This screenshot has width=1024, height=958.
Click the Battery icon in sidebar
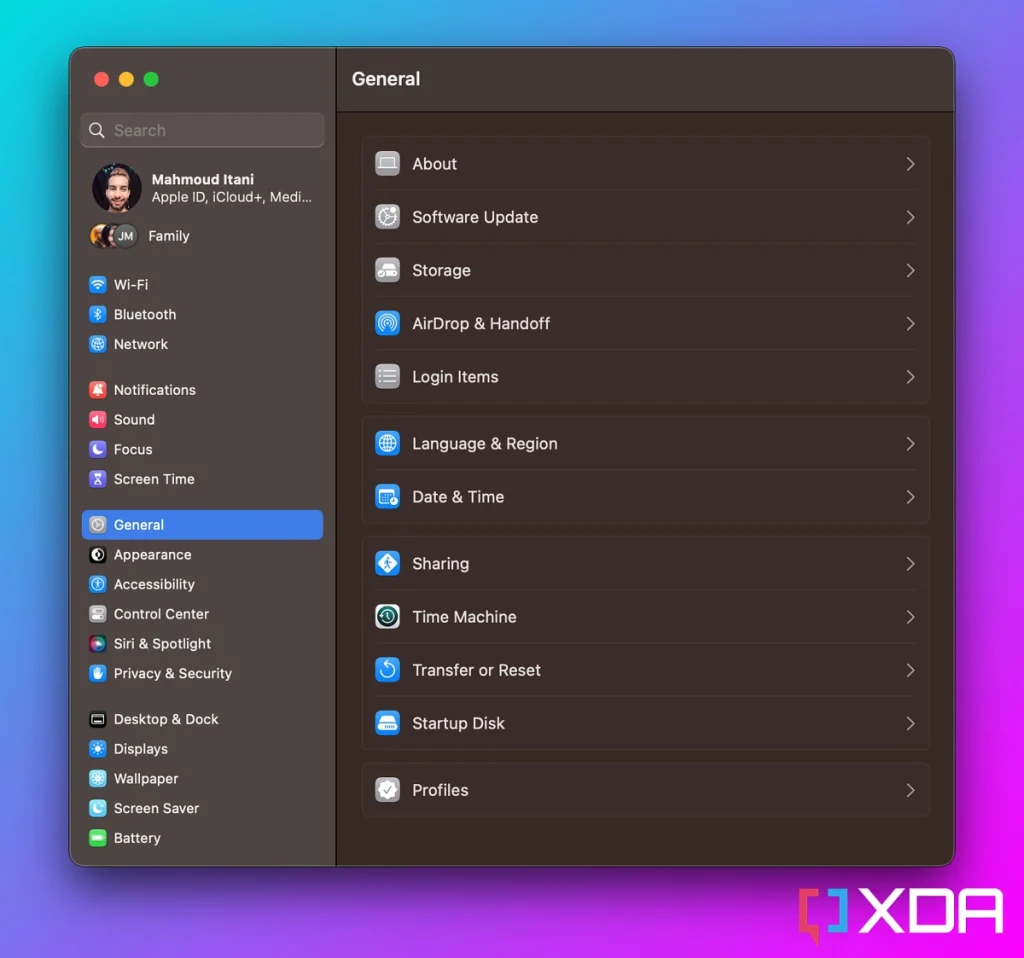(x=97, y=838)
